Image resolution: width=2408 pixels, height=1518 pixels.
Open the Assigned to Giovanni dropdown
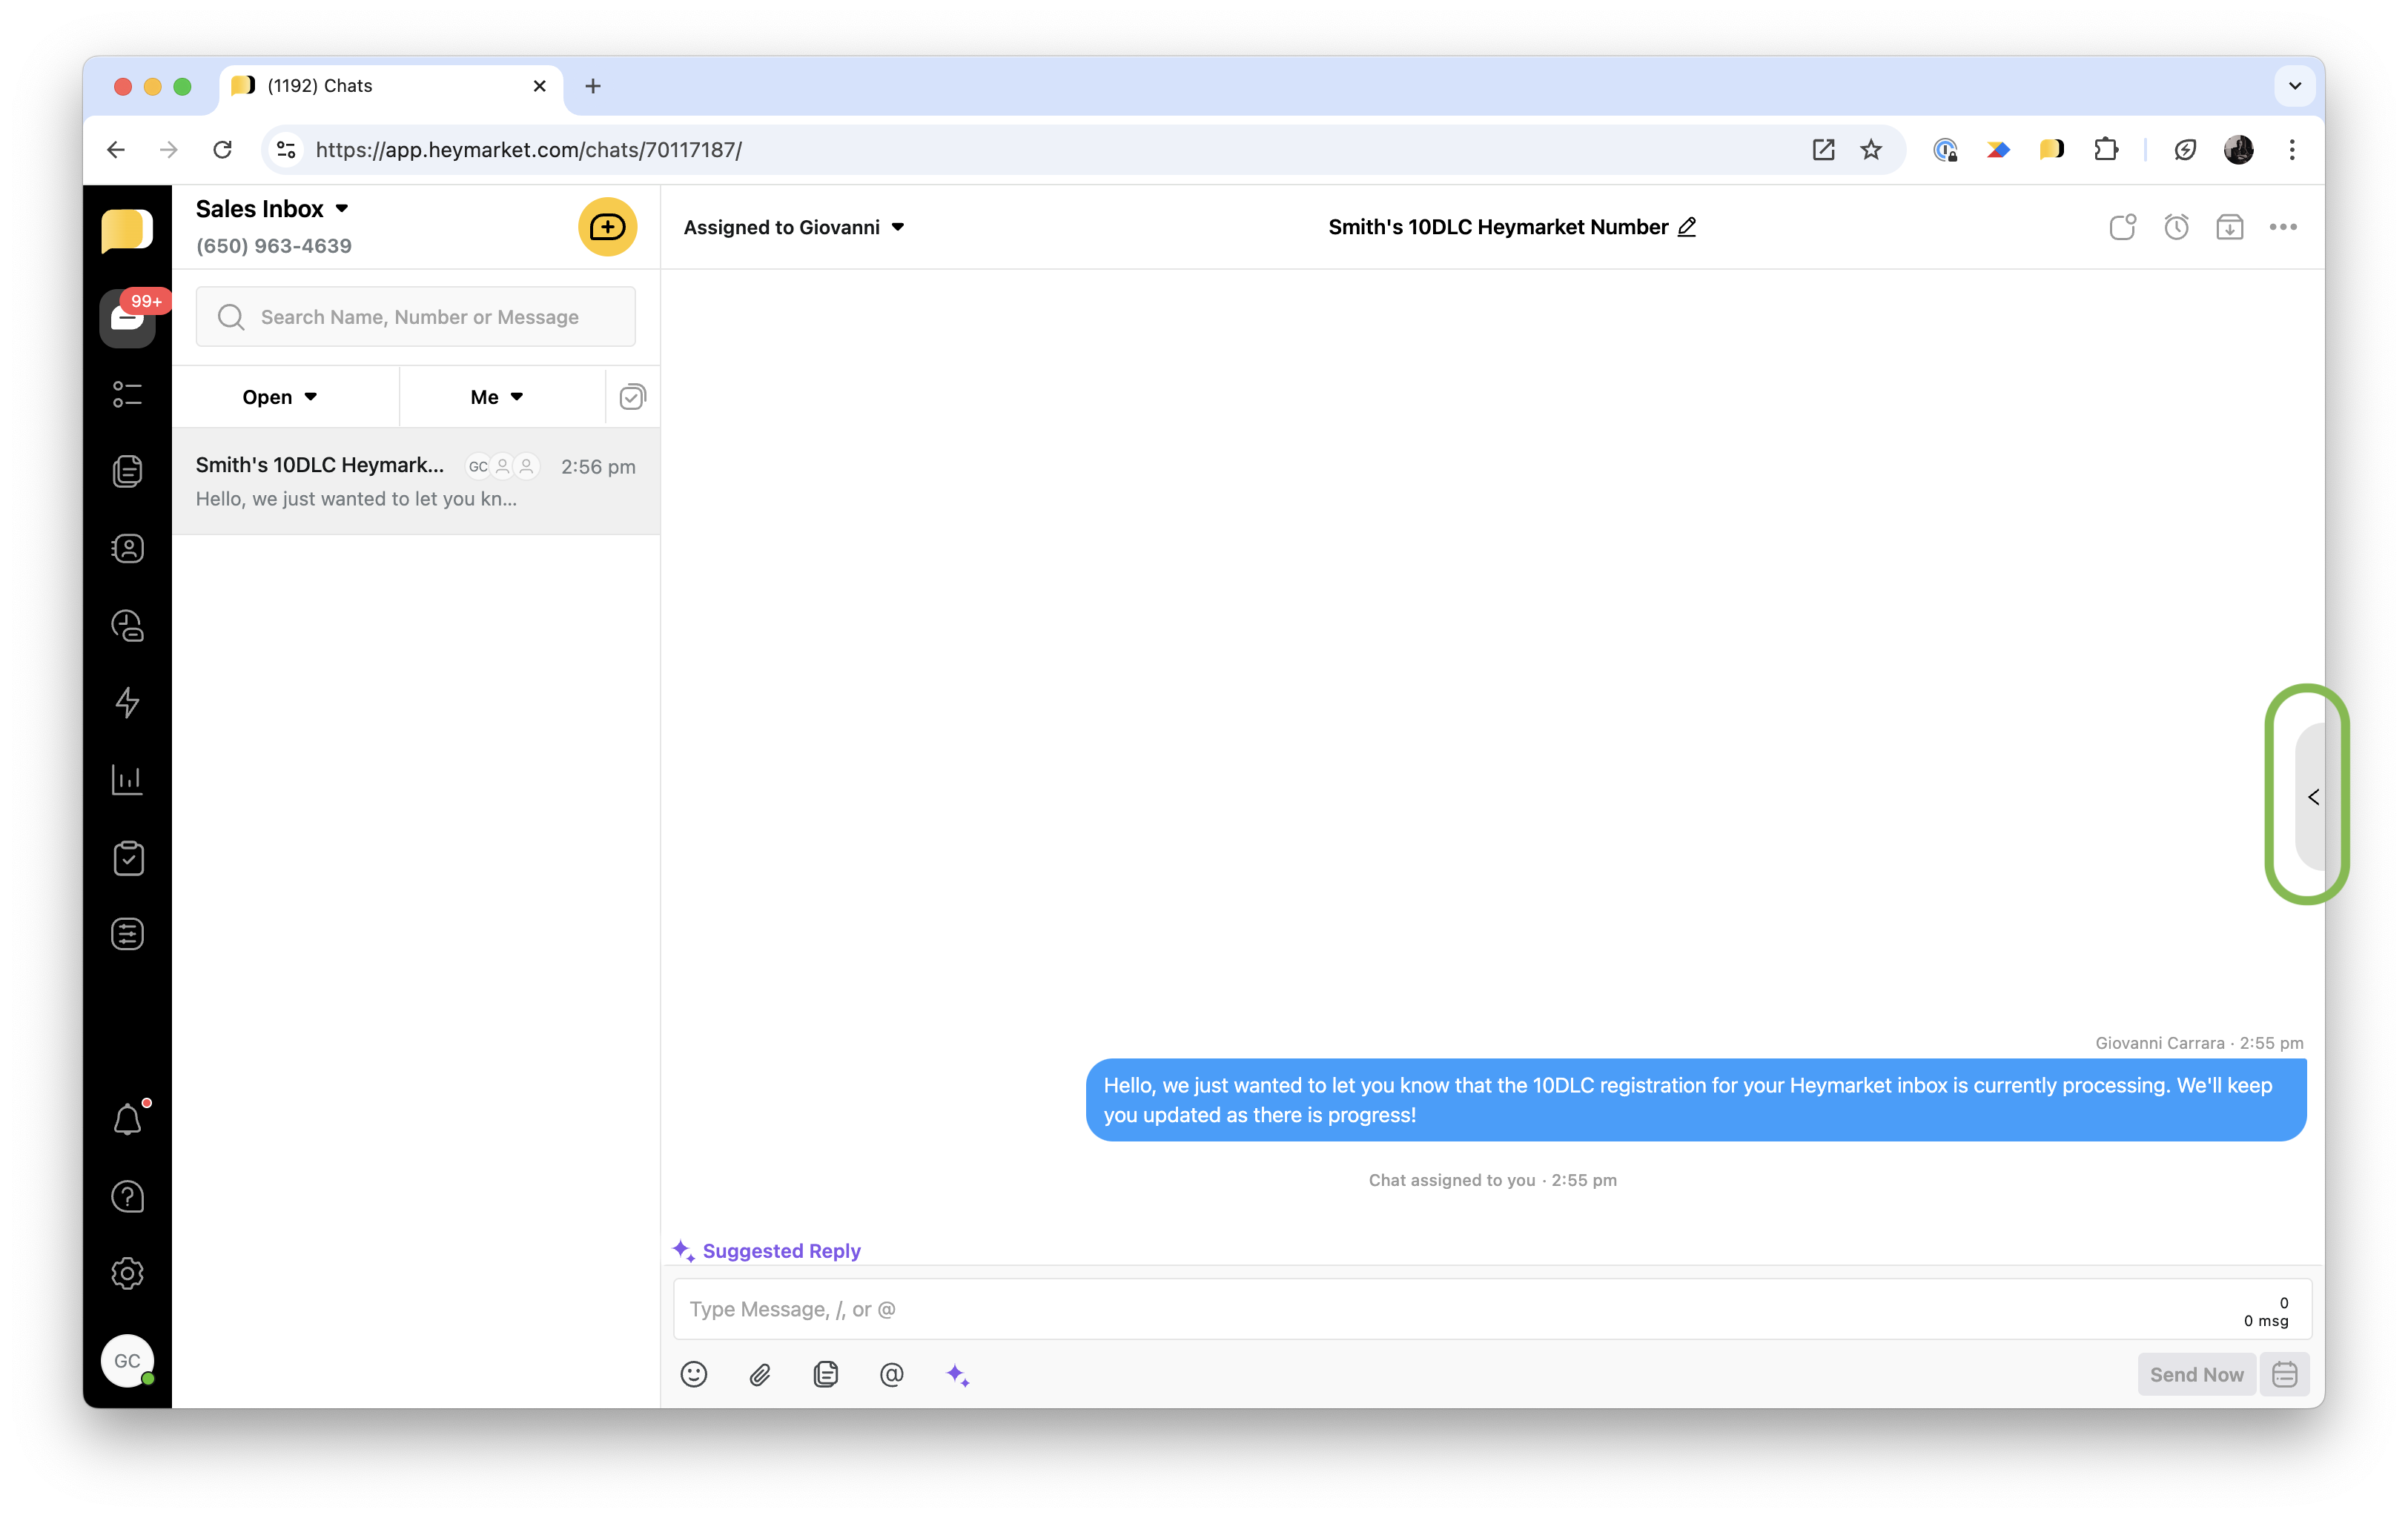(795, 227)
